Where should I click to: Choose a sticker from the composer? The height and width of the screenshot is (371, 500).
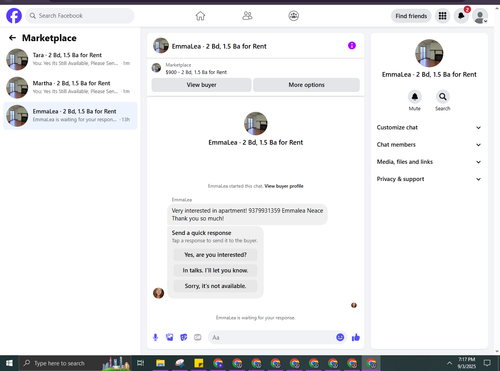pyautogui.click(x=184, y=337)
